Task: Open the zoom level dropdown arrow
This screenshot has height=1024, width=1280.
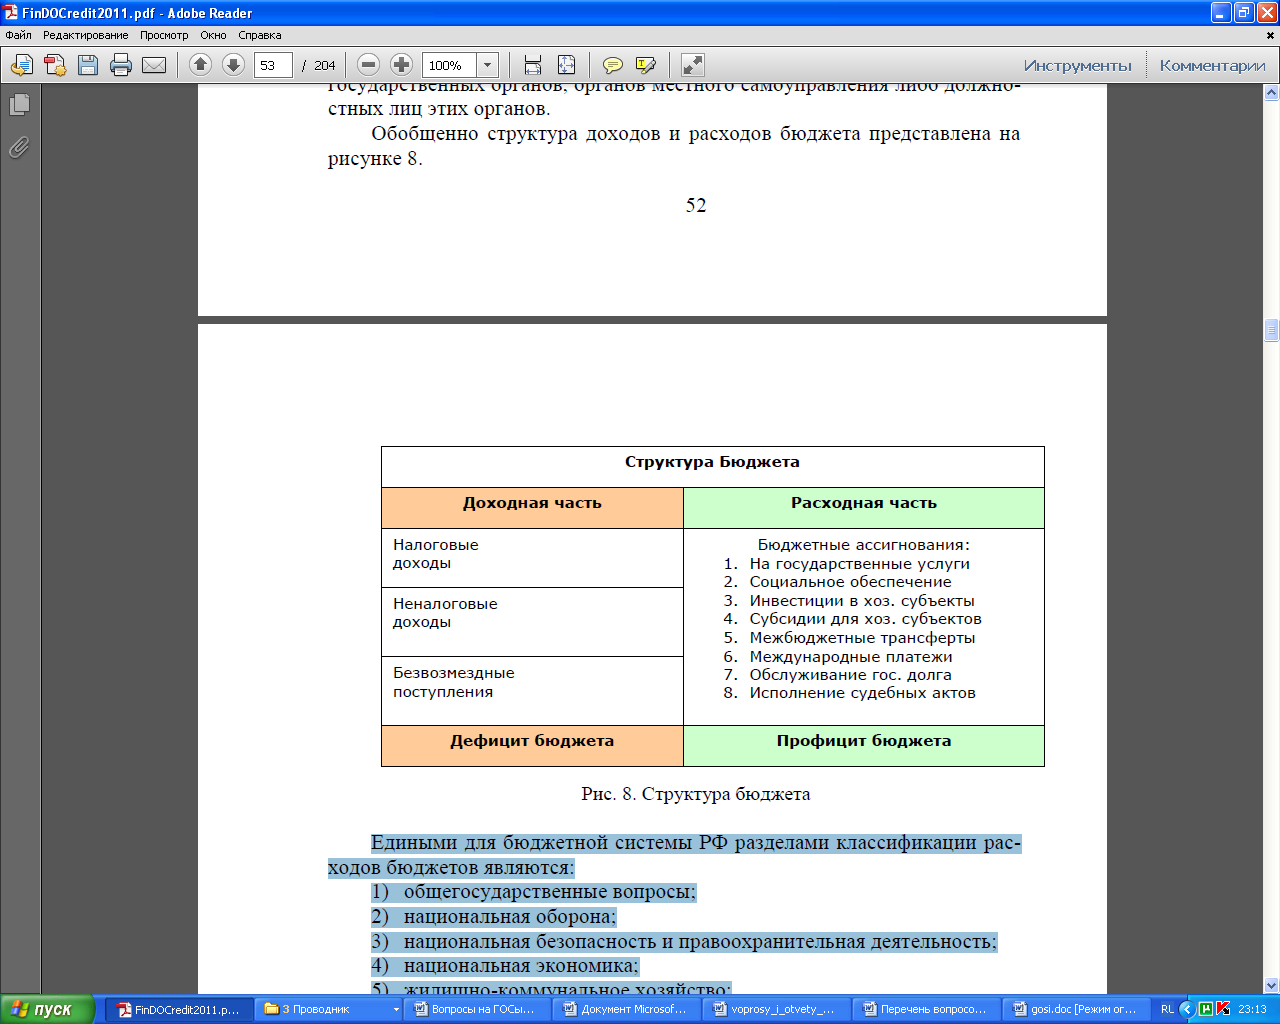Action: pos(487,65)
